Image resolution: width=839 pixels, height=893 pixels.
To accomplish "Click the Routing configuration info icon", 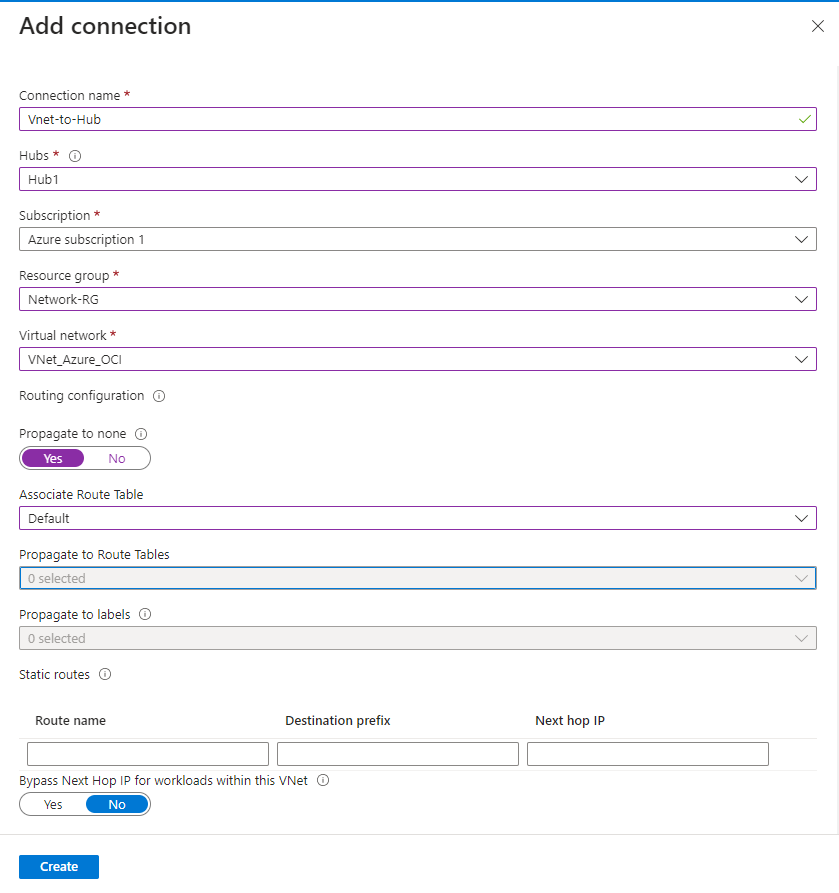I will (x=159, y=396).
